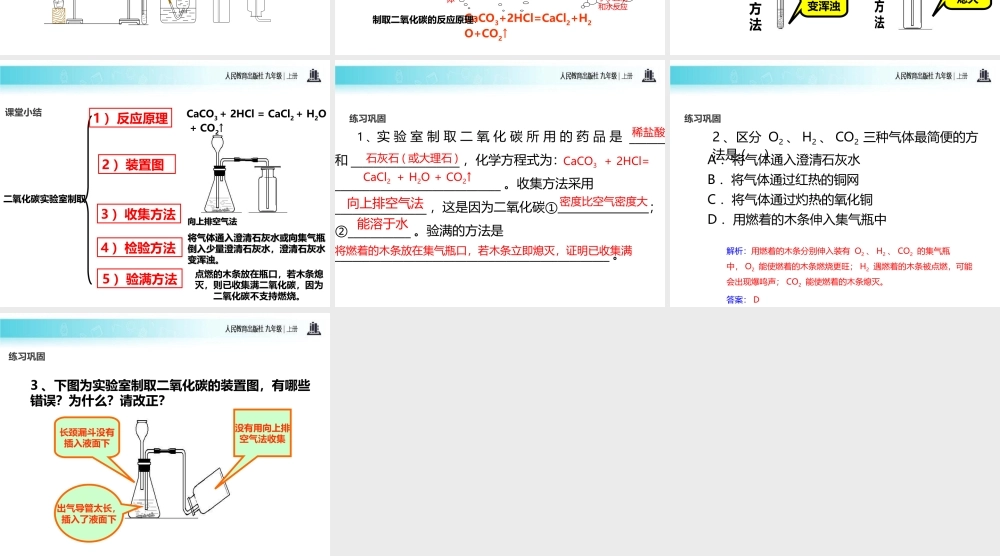Click the red box '5）验满方法'
Image resolution: width=1000 pixels, height=556 pixels.
(140, 279)
